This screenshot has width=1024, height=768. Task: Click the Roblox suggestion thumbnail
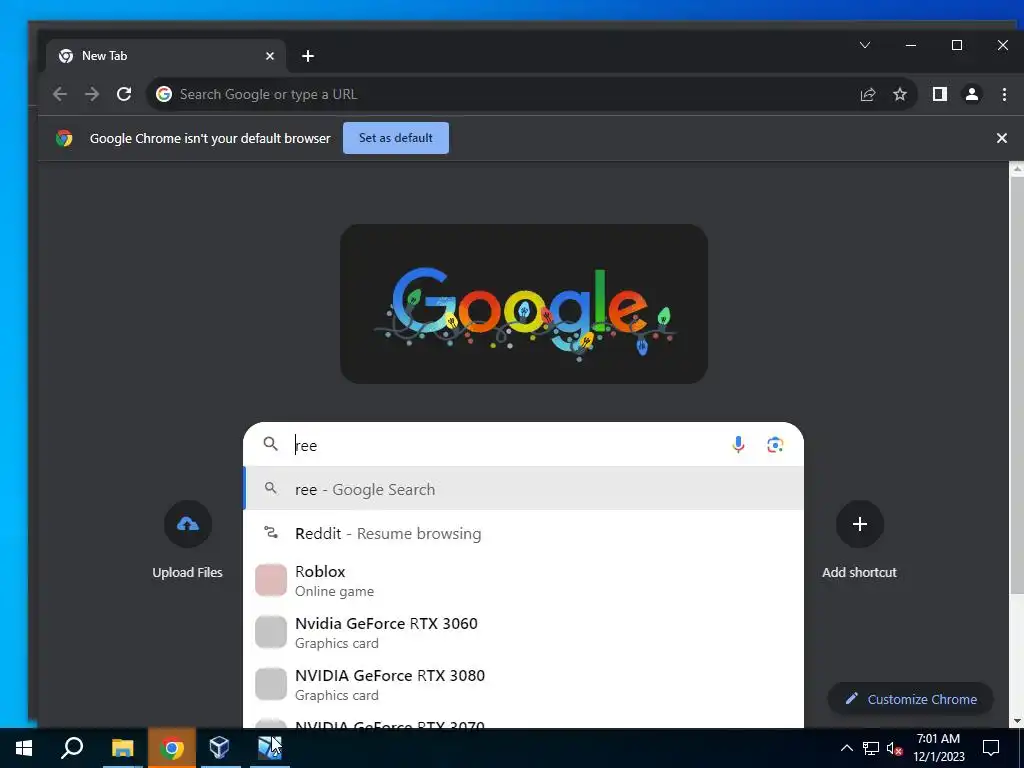click(x=271, y=580)
